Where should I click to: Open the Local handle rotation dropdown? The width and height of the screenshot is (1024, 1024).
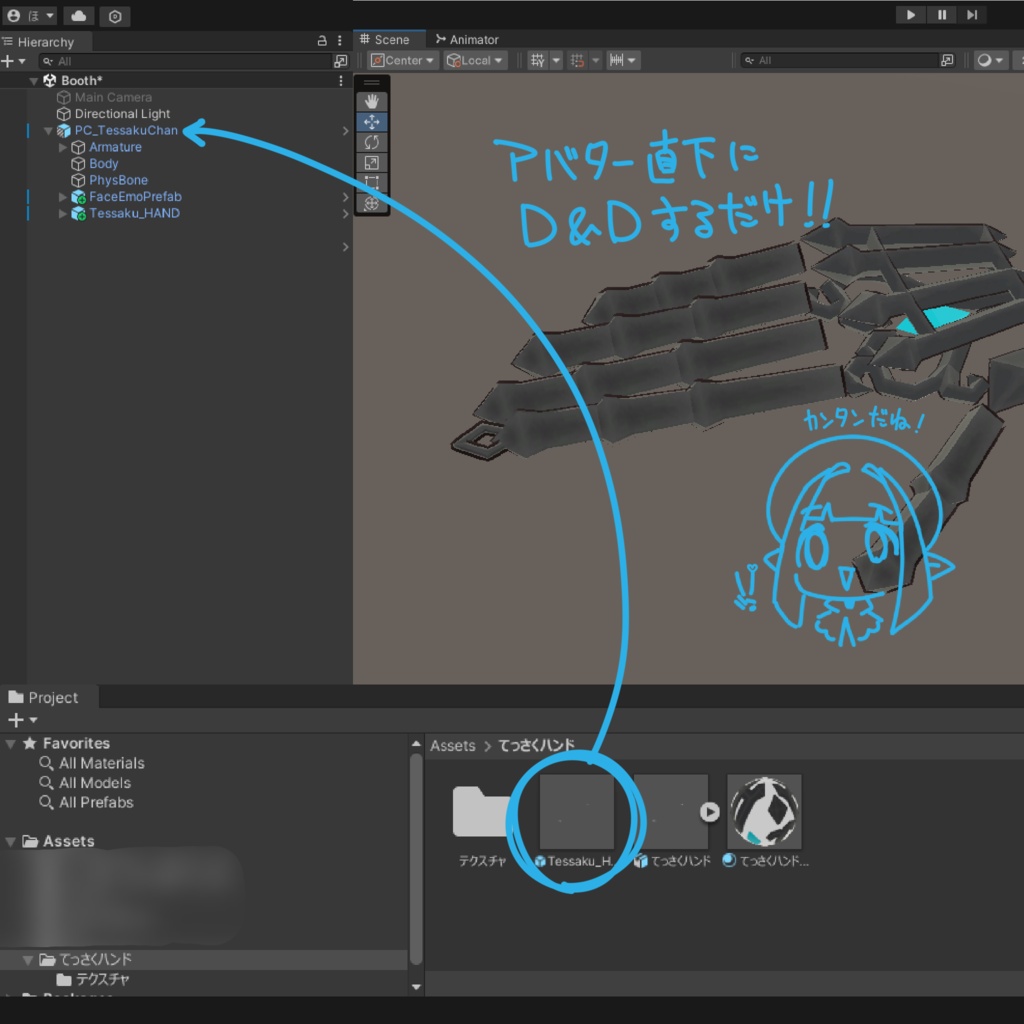(x=475, y=60)
